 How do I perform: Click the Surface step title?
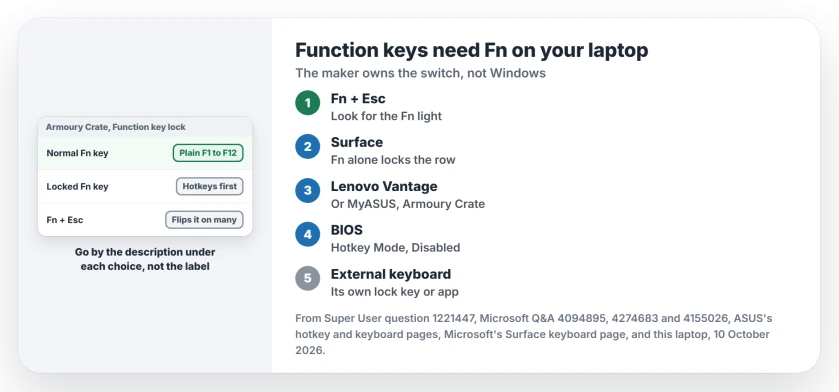click(357, 142)
